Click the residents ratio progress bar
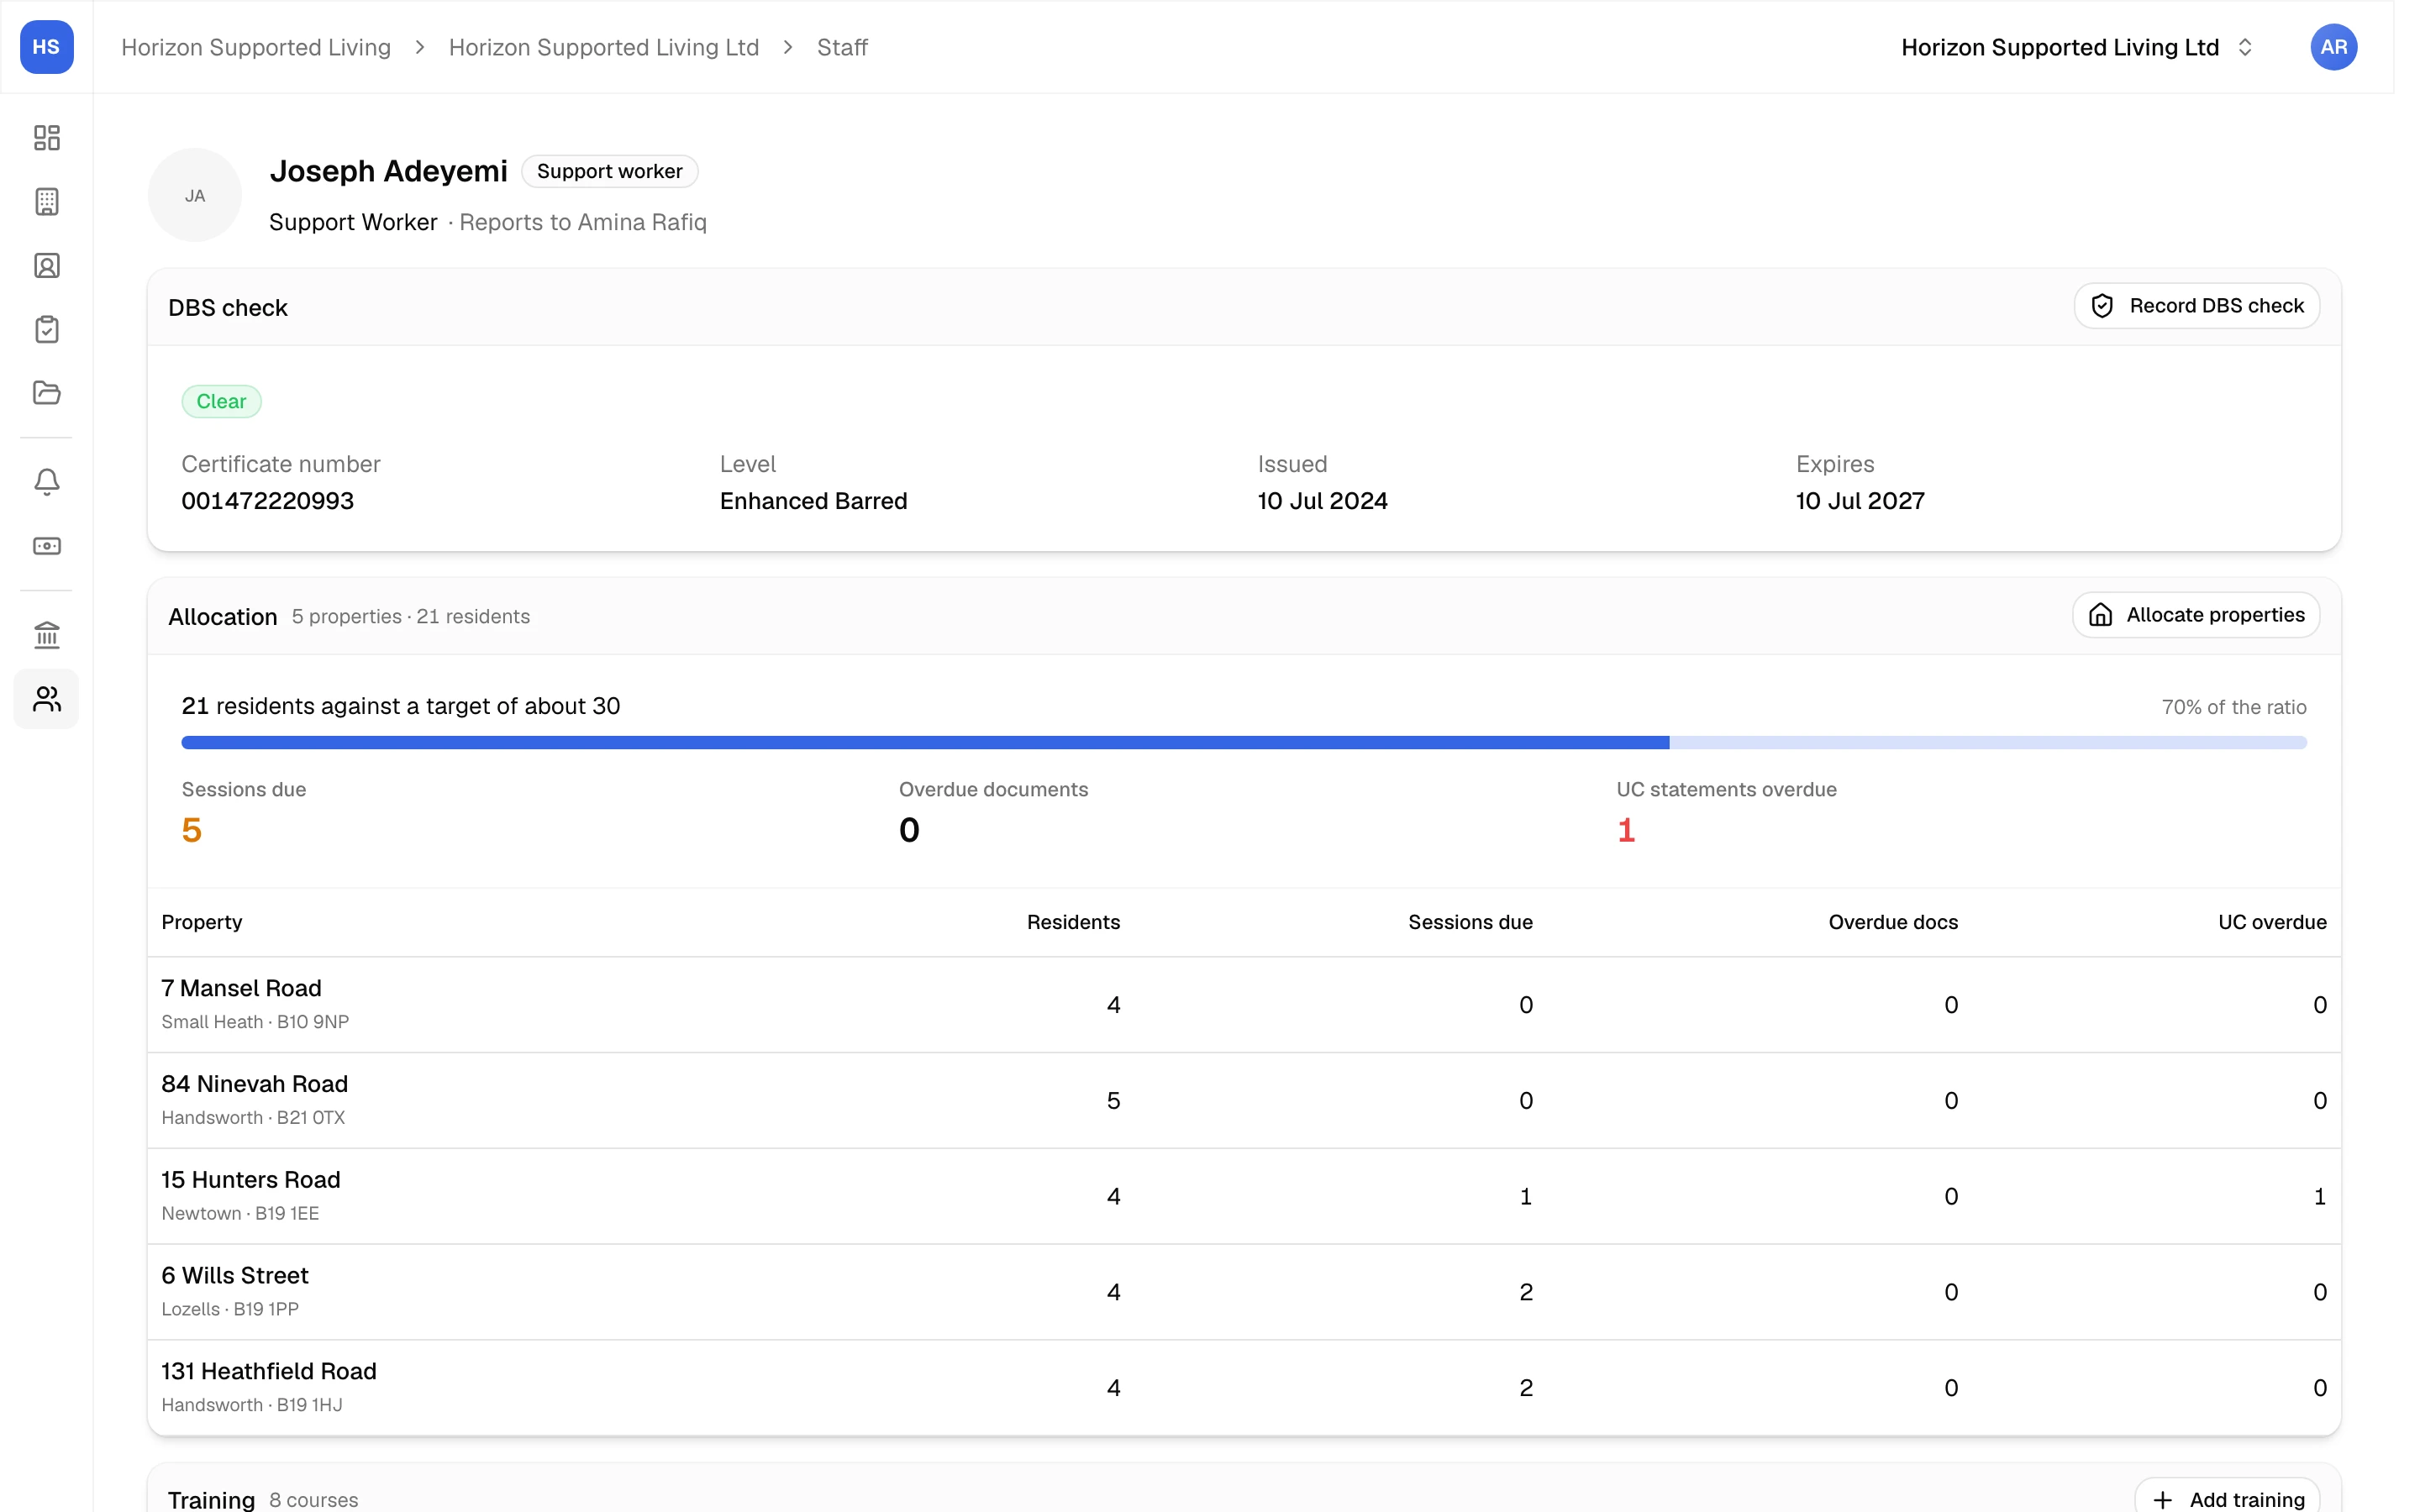Image resolution: width=2420 pixels, height=1512 pixels. click(1244, 743)
